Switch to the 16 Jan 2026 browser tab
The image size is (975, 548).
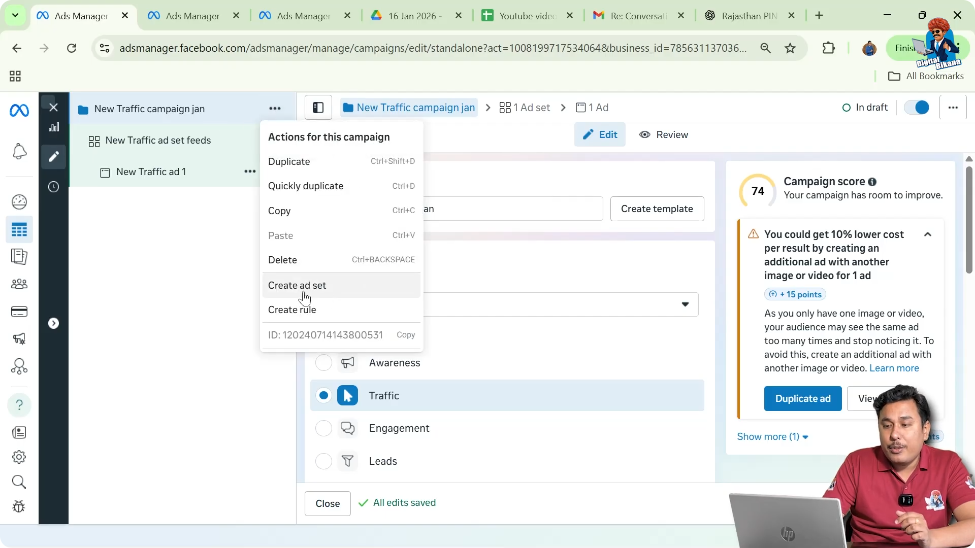tap(417, 16)
